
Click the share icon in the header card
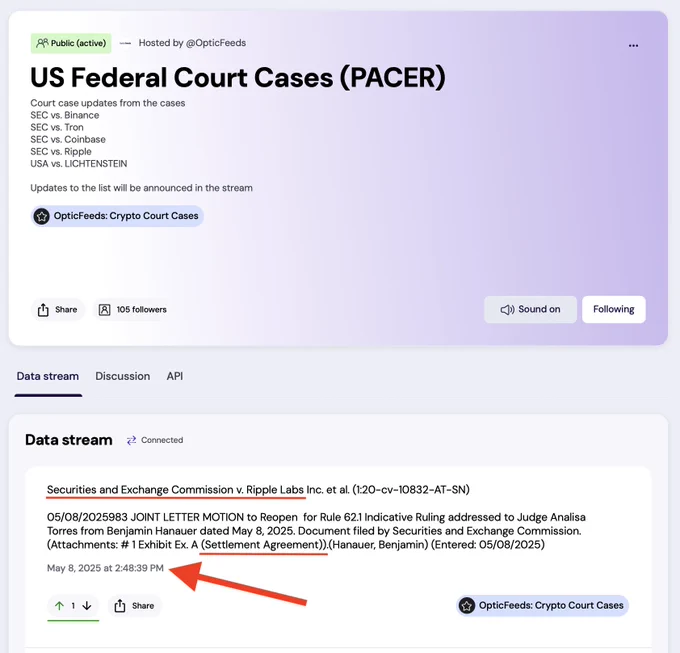43,310
